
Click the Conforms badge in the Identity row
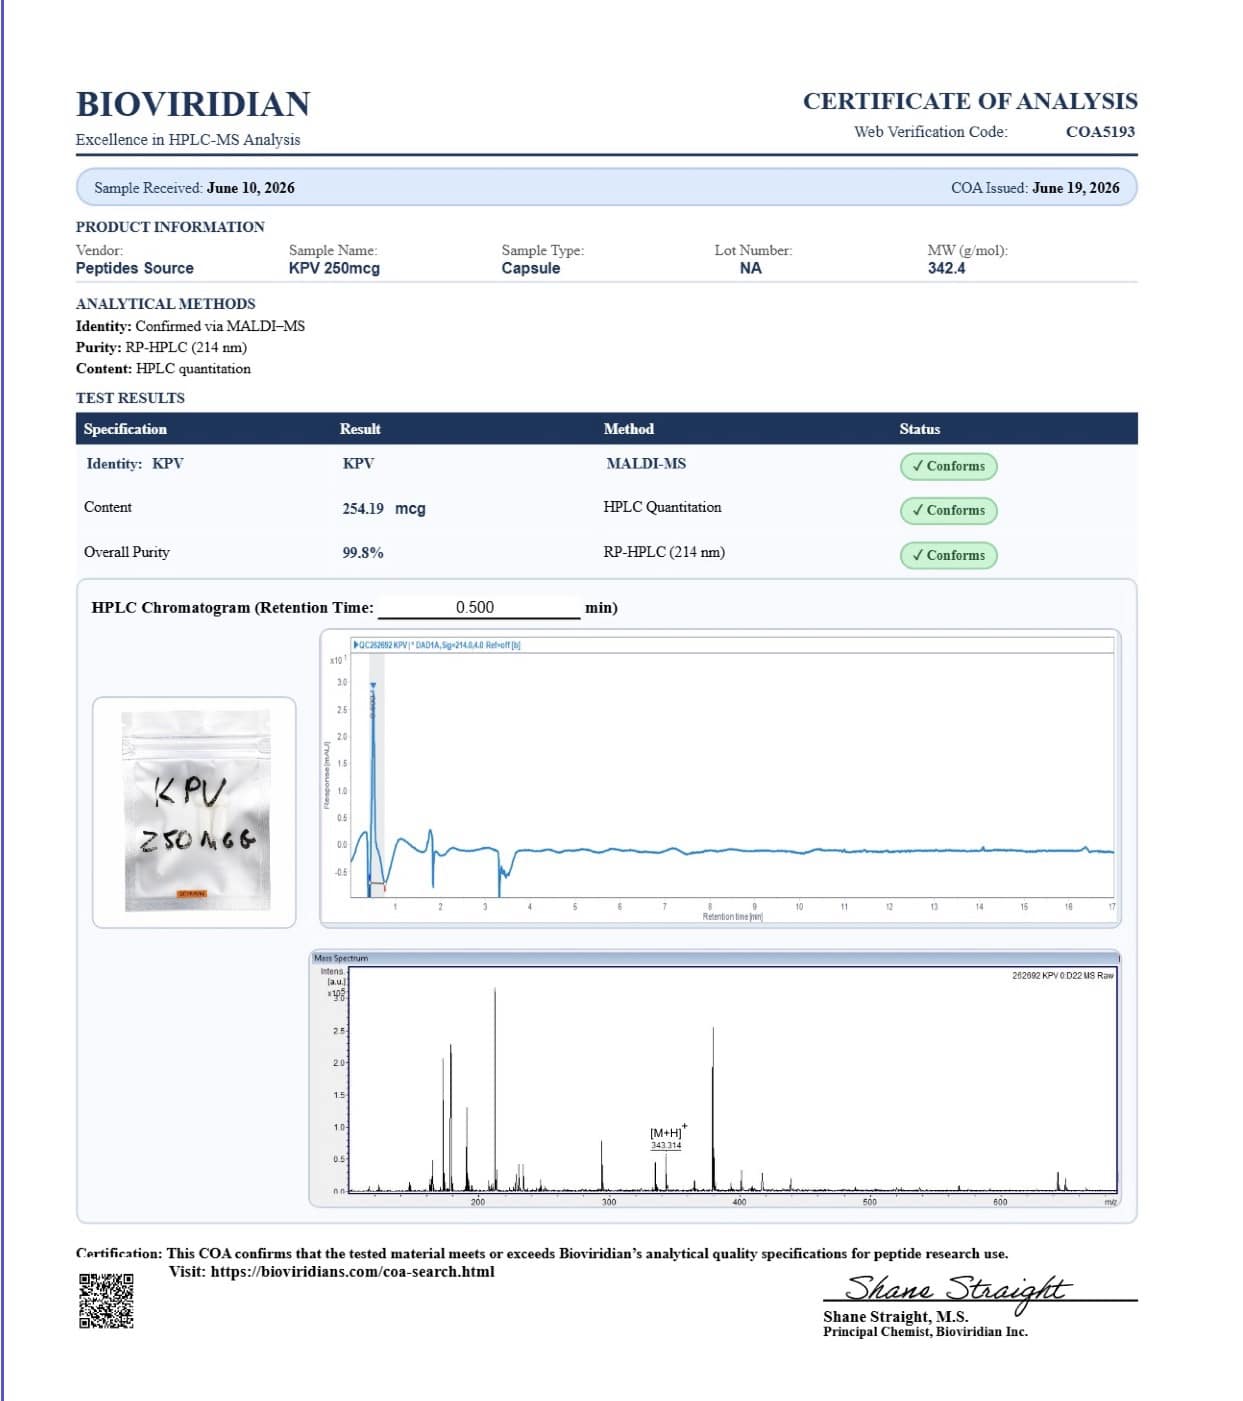pos(948,466)
